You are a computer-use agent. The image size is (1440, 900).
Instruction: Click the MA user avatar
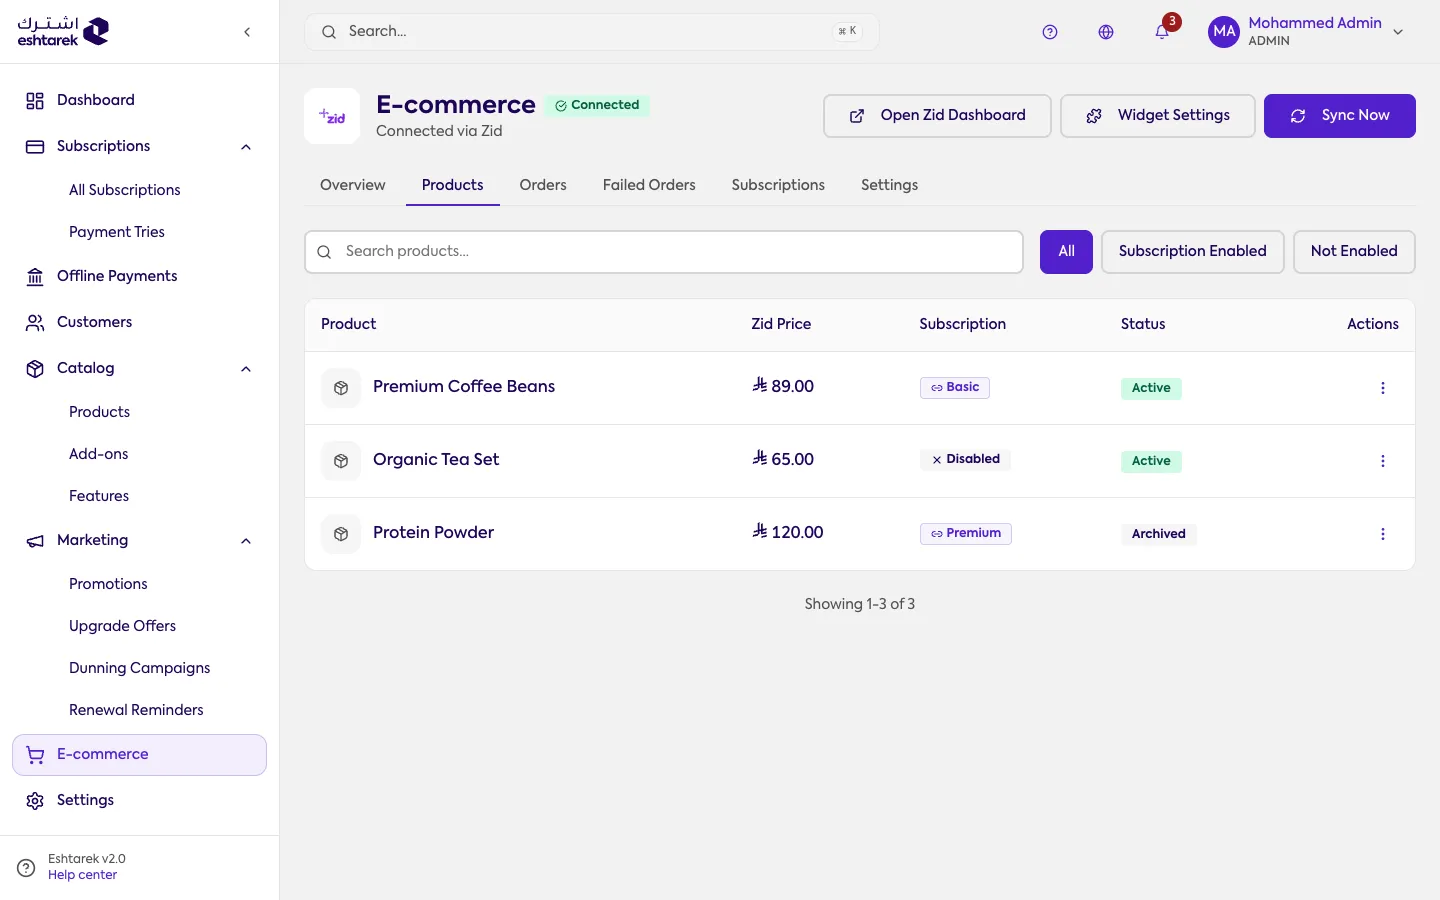click(1224, 32)
